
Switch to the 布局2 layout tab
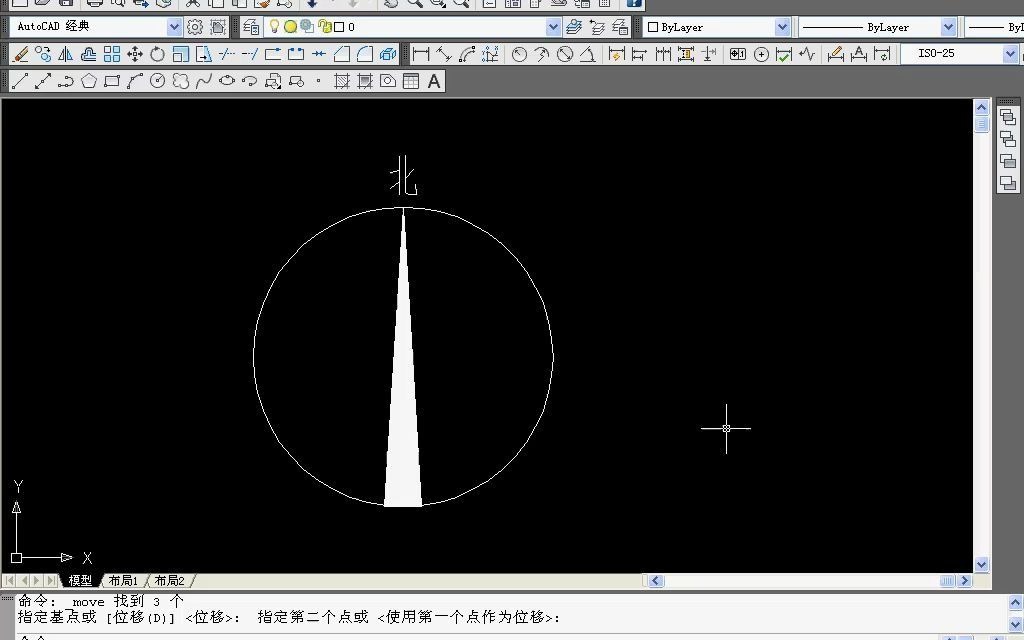(169, 580)
